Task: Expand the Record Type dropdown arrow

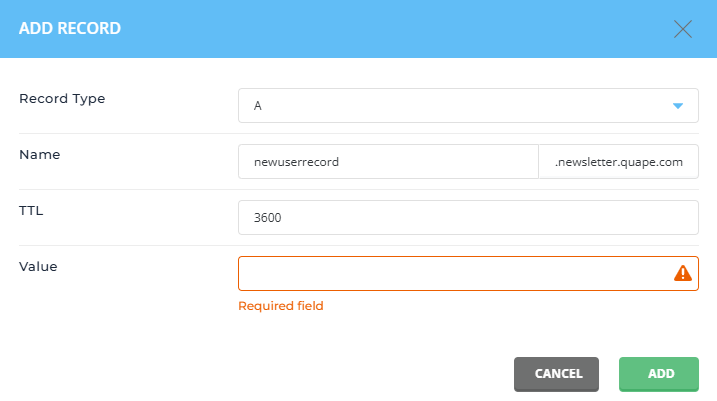Action: tap(678, 106)
